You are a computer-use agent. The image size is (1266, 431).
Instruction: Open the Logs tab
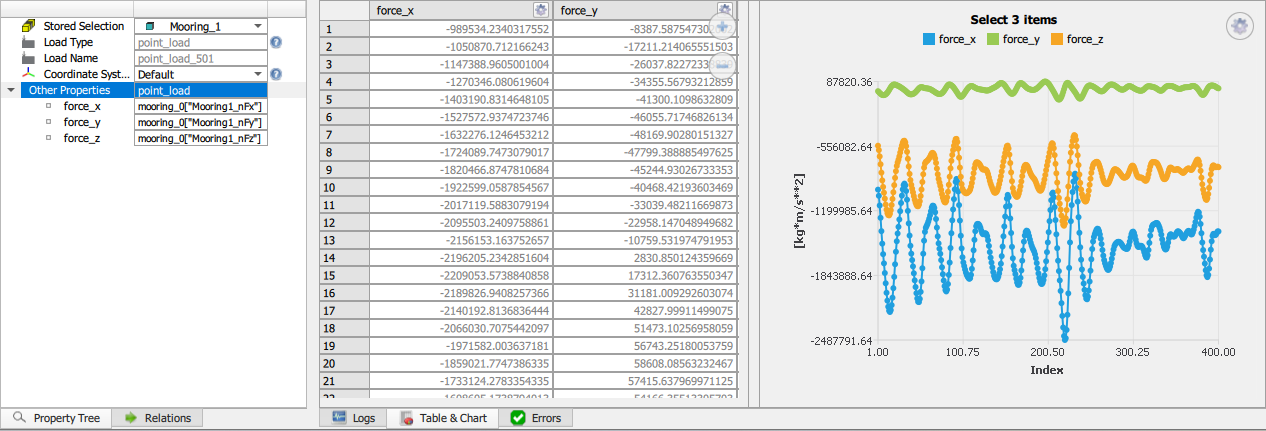point(353,418)
